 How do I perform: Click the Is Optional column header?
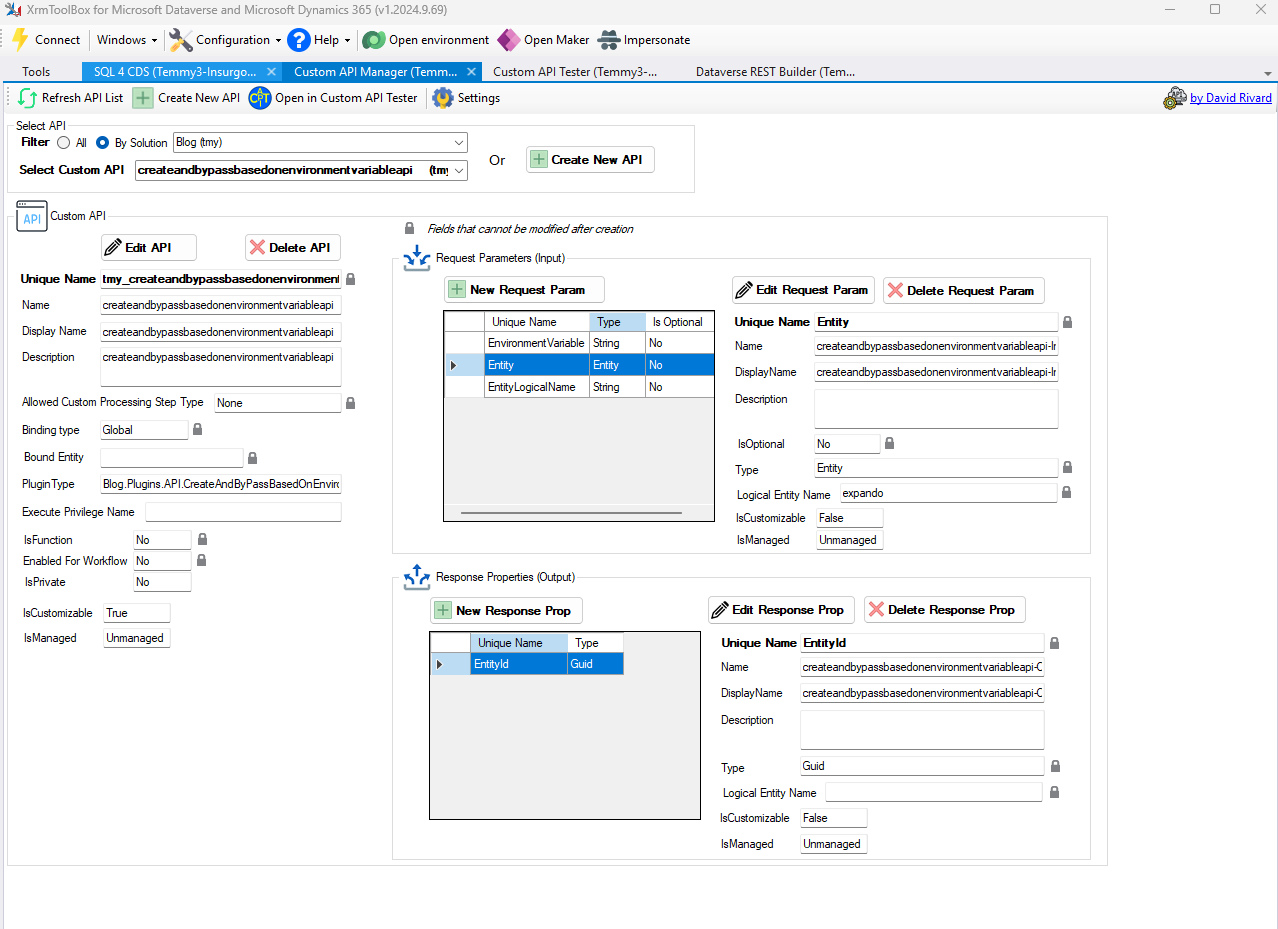[679, 322]
